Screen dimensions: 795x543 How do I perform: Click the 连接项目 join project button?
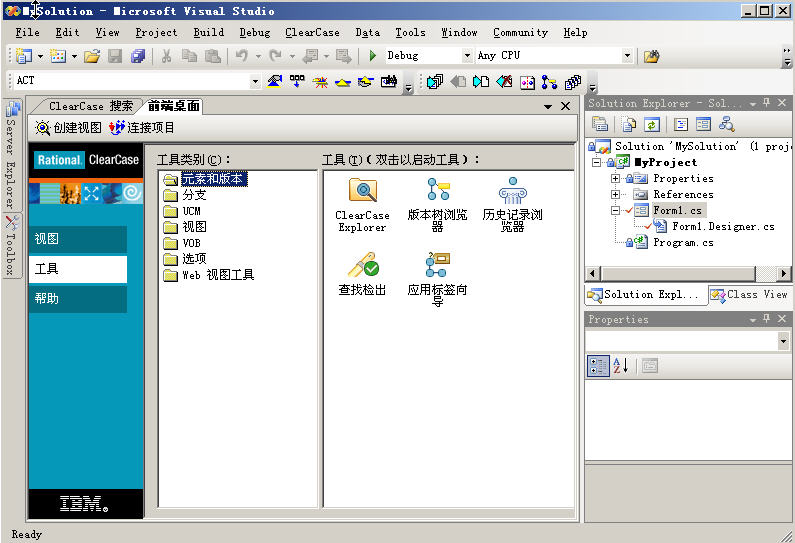141,128
